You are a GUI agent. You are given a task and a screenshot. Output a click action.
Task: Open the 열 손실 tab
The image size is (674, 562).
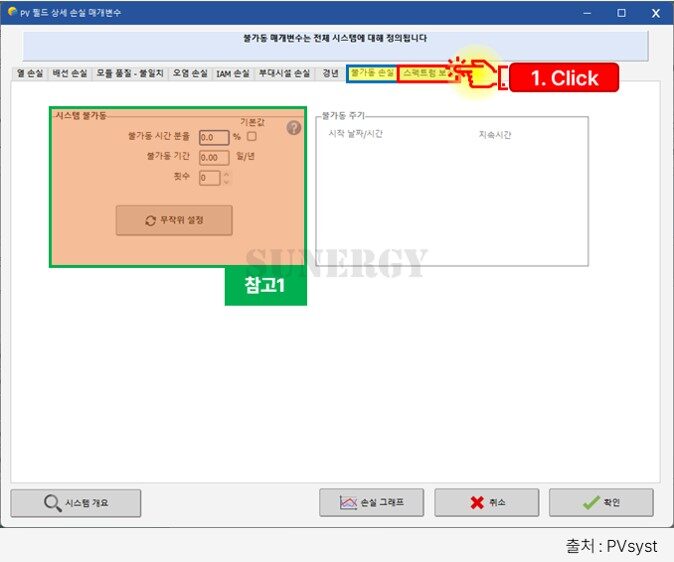click(x=30, y=74)
